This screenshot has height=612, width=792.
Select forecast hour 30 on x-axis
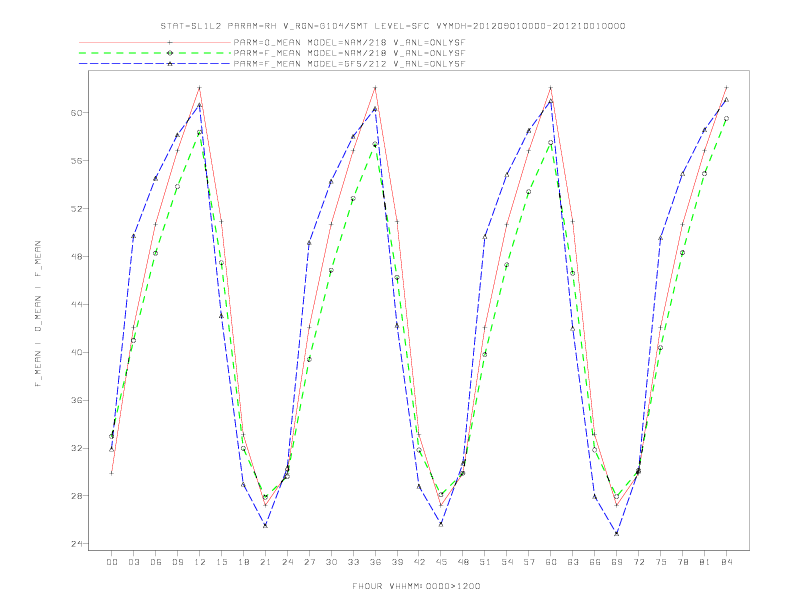(x=331, y=562)
